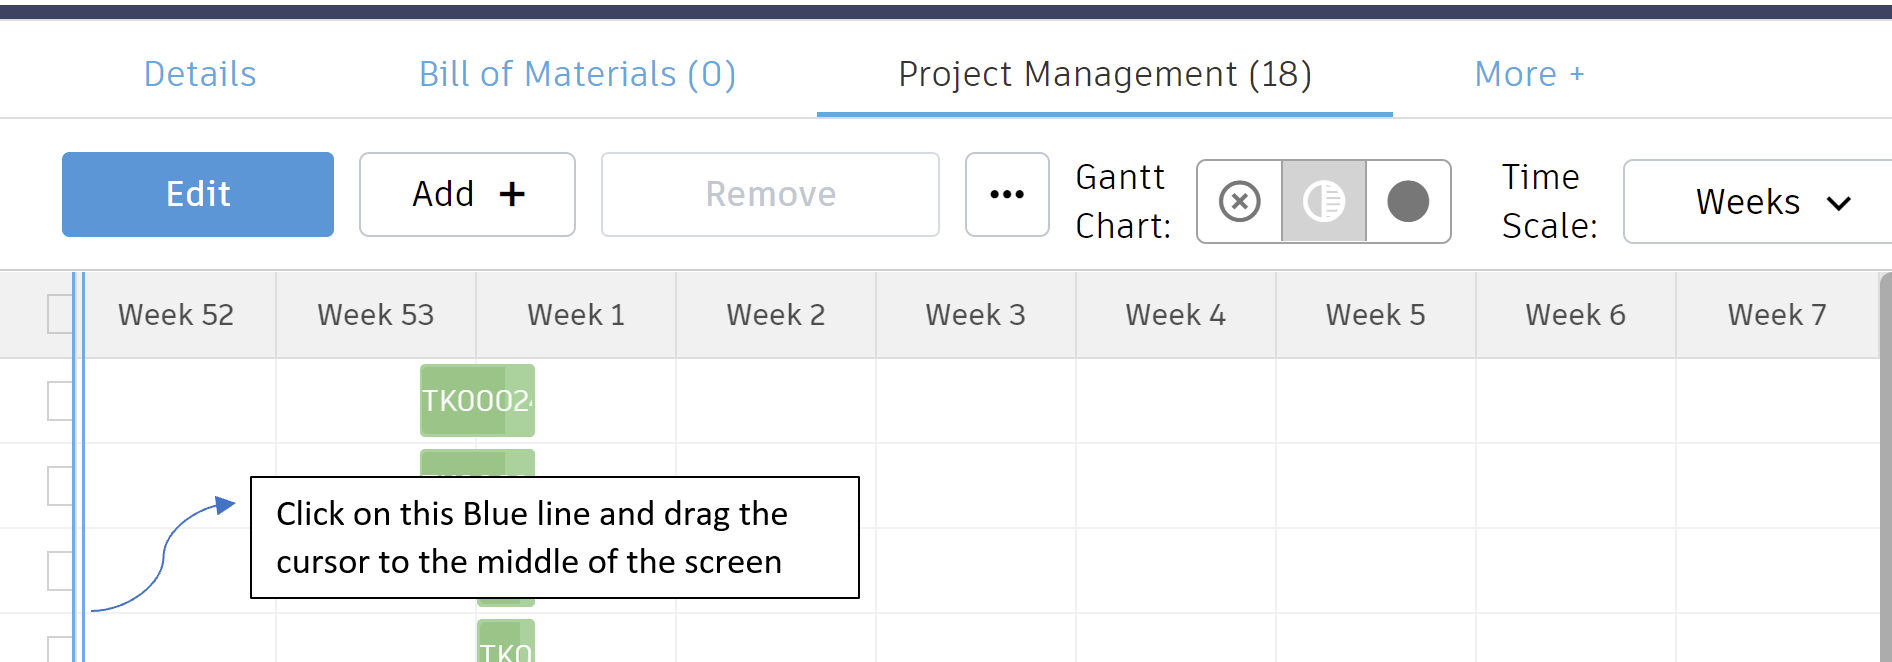Click the Week 52 column header

pos(175,313)
